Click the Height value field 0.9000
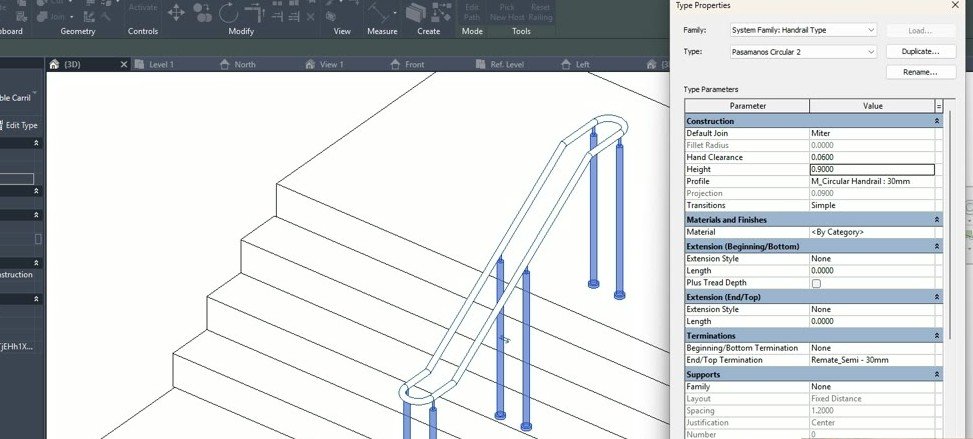Image resolution: width=973 pixels, height=439 pixels. click(872, 170)
